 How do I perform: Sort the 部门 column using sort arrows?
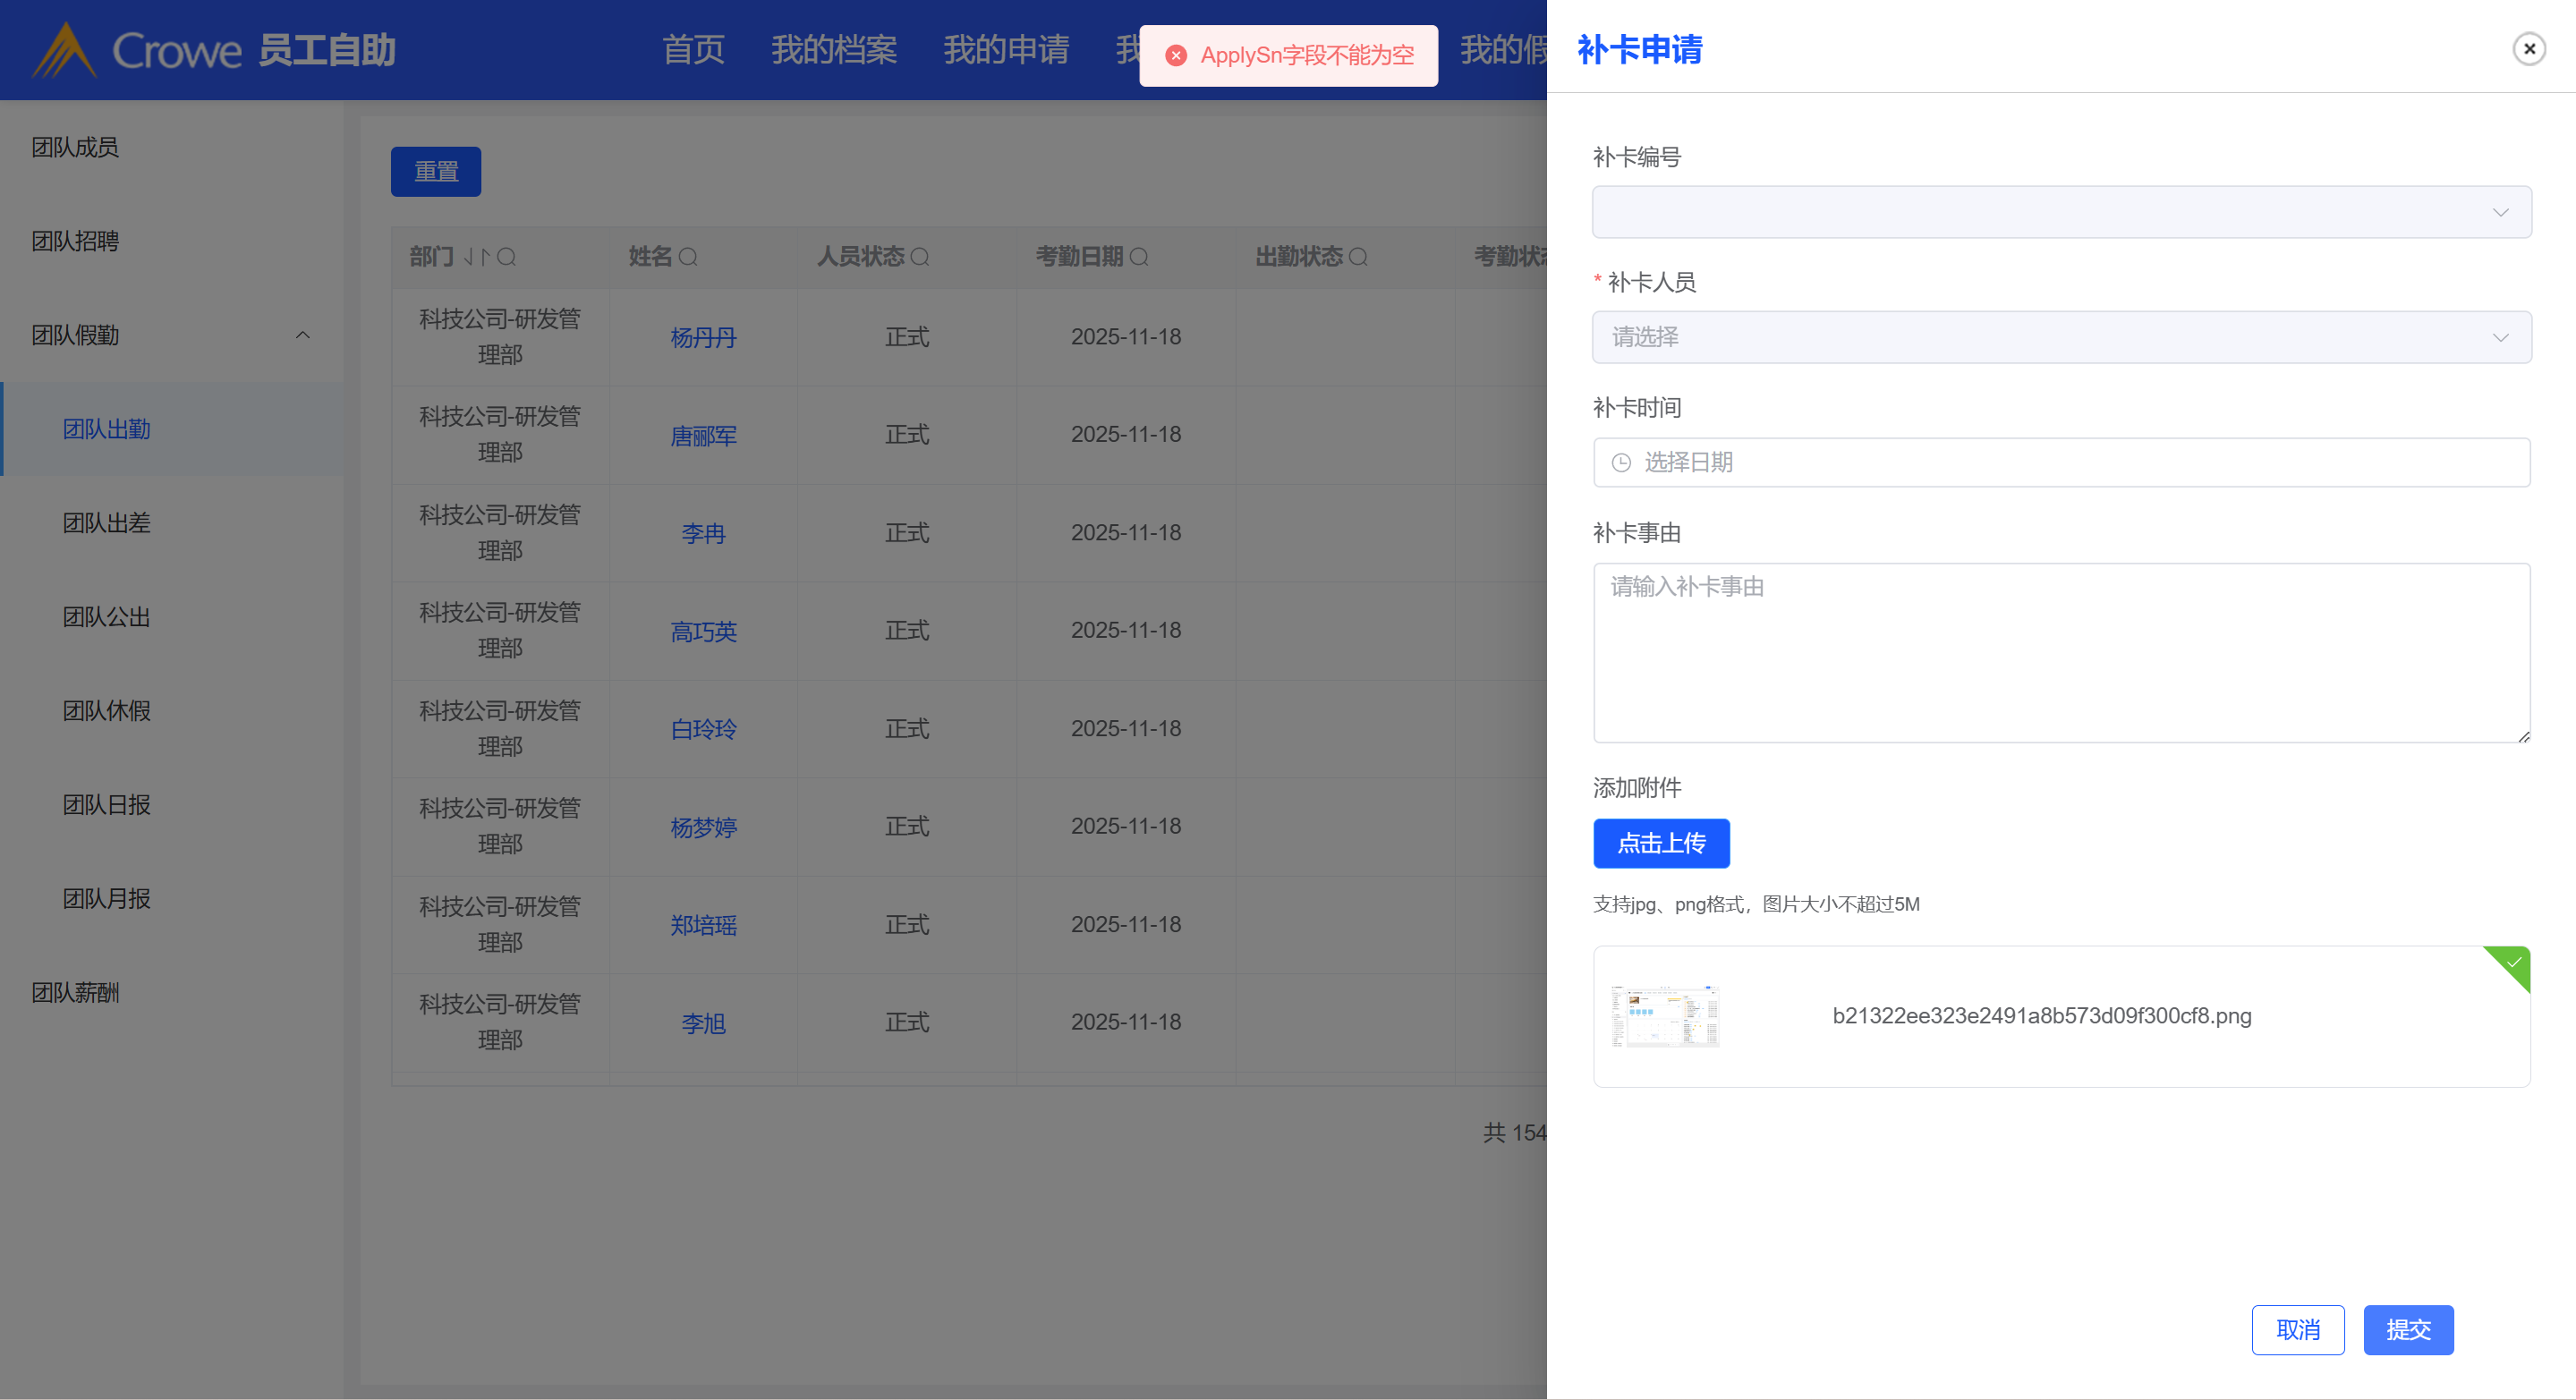[476, 257]
